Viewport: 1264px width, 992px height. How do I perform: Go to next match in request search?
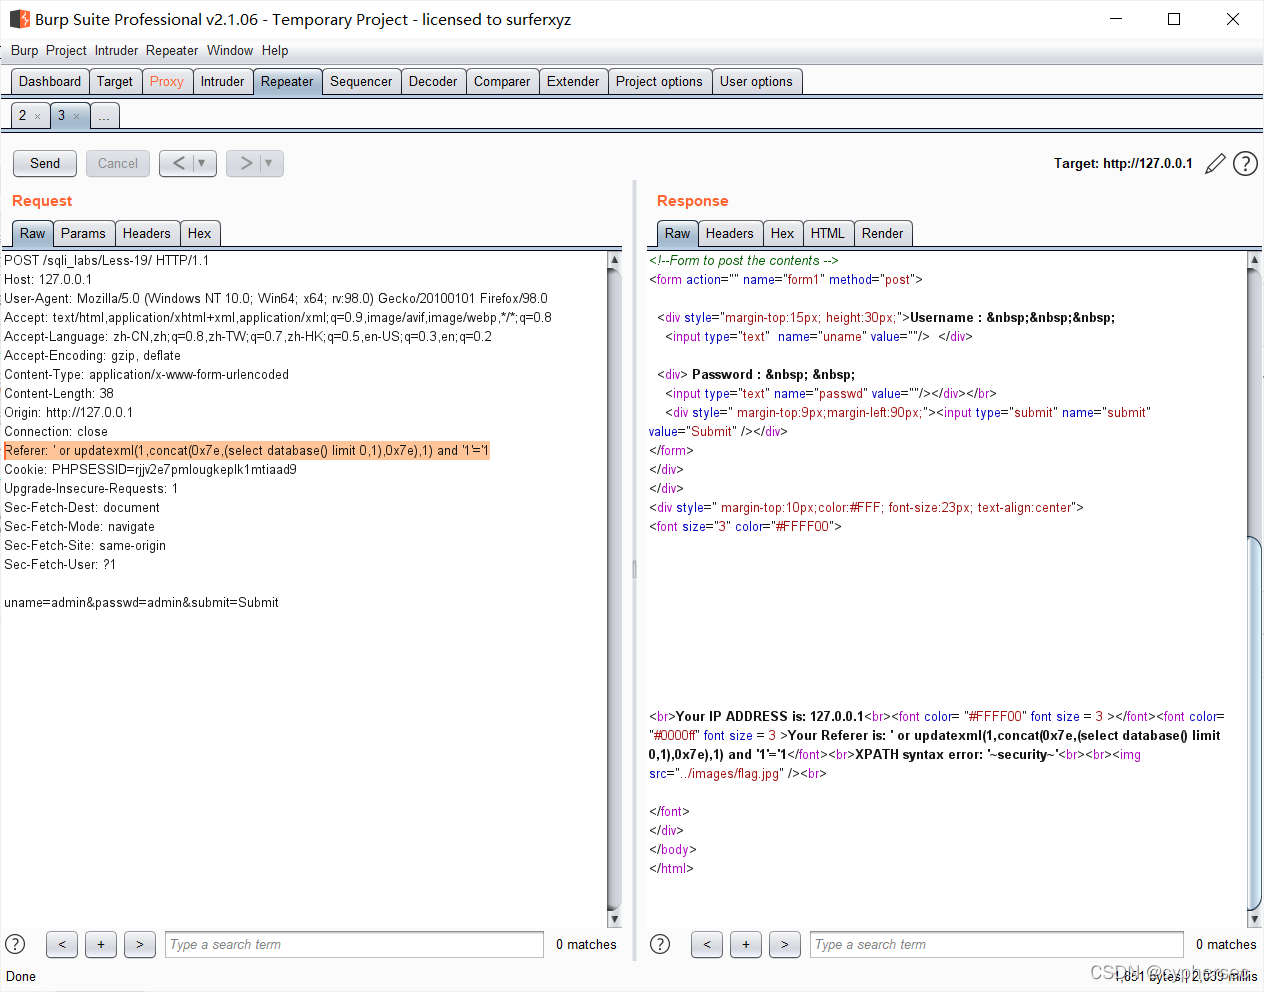click(140, 944)
